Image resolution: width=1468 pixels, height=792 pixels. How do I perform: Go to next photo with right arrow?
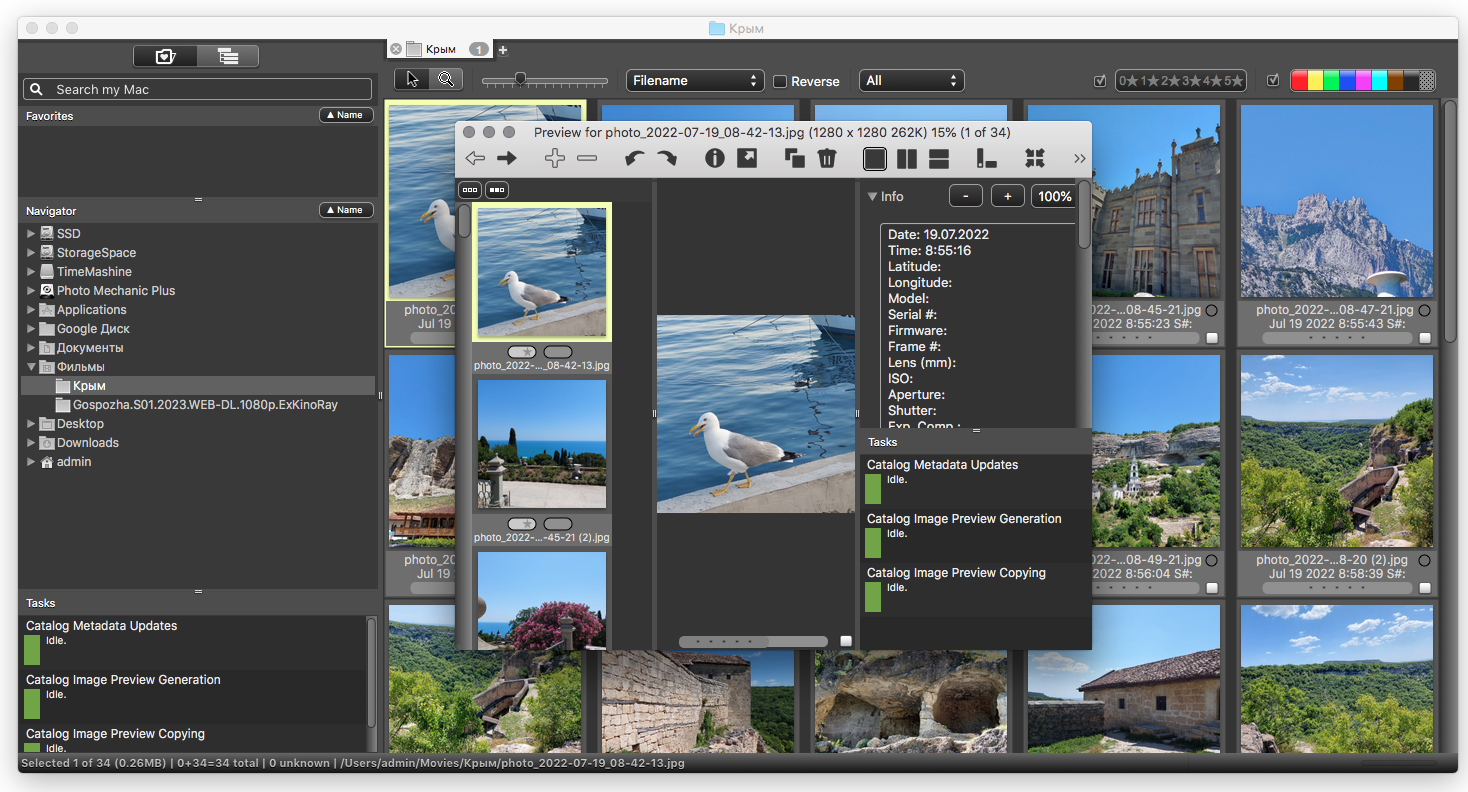click(x=507, y=158)
